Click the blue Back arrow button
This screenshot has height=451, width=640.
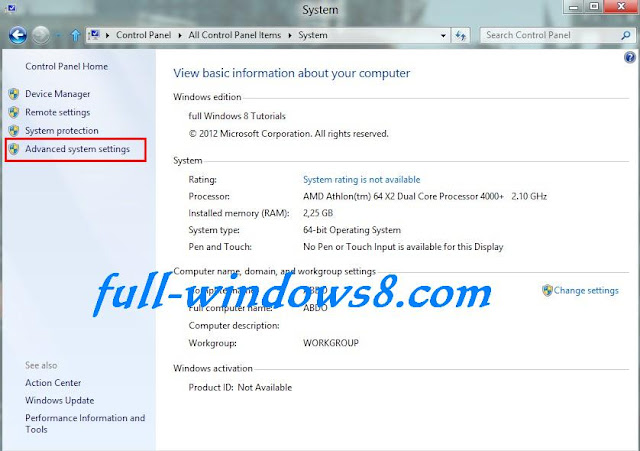[18, 35]
